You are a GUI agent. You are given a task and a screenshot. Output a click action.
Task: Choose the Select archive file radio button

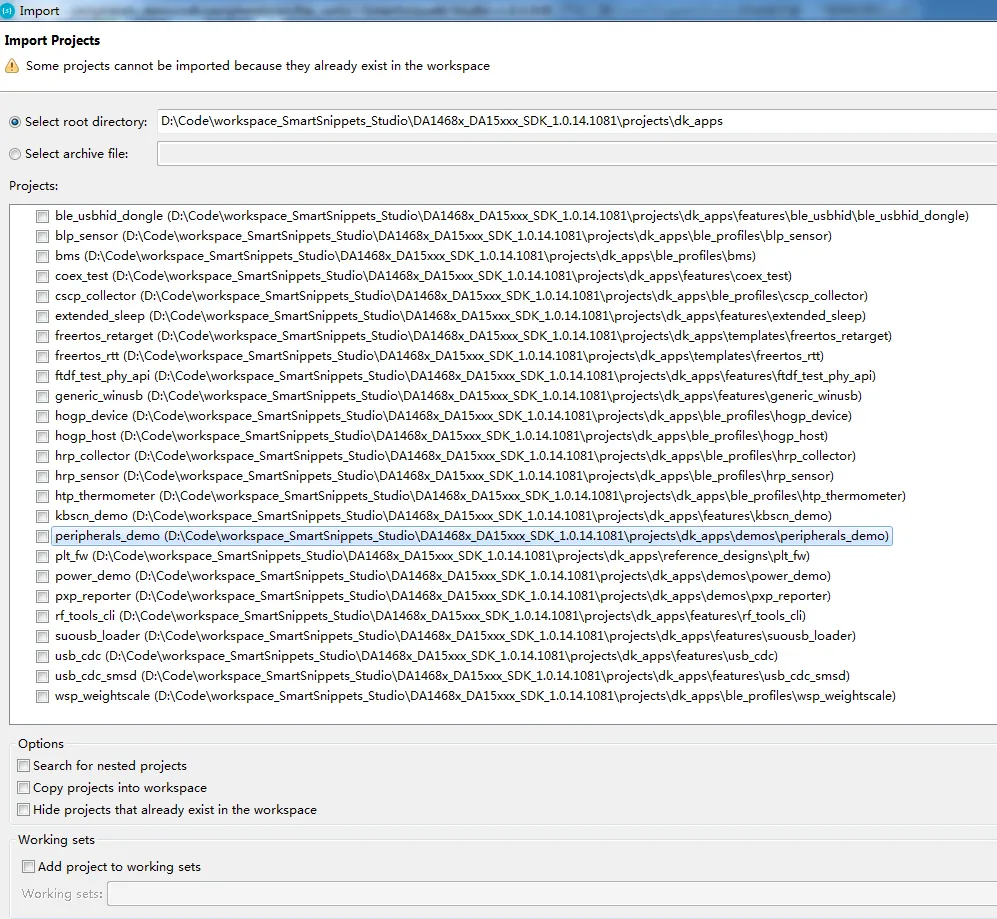coord(15,154)
